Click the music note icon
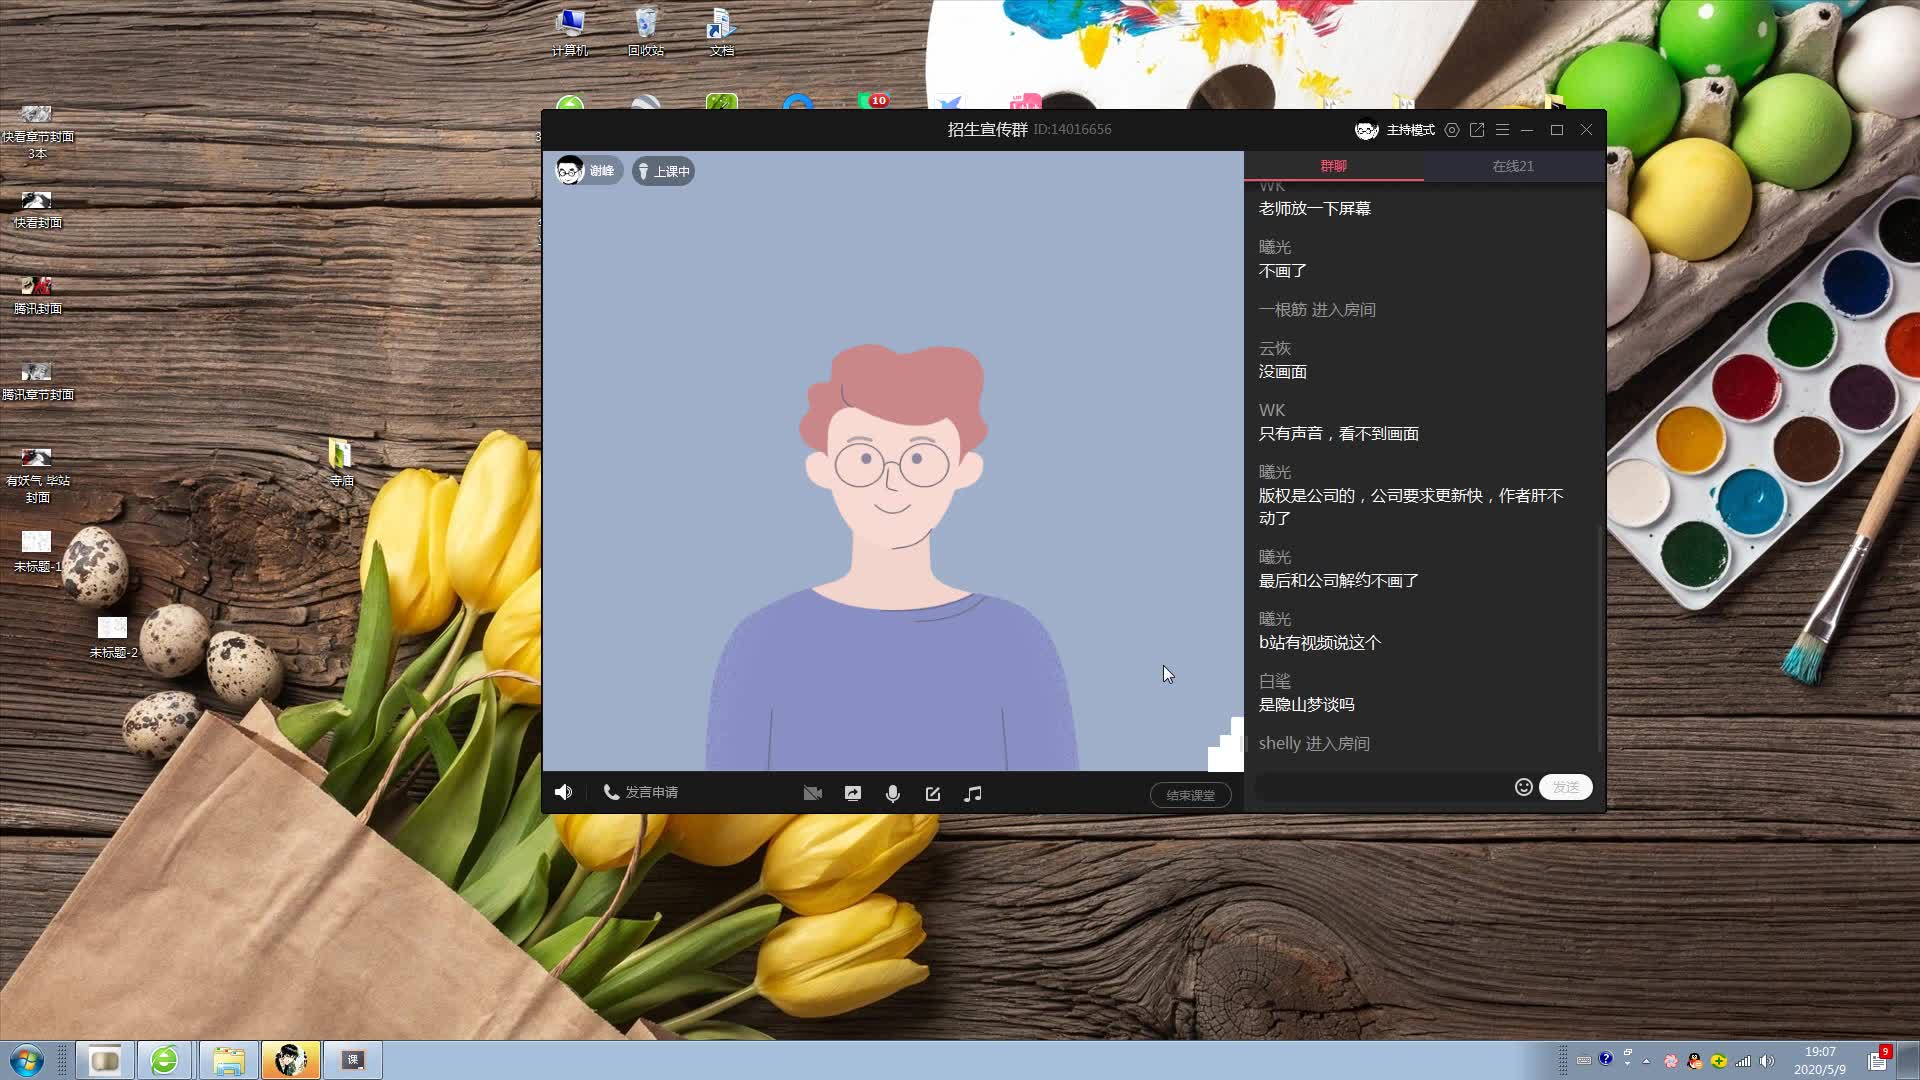Viewport: 1920px width, 1080px height. pyautogui.click(x=973, y=793)
